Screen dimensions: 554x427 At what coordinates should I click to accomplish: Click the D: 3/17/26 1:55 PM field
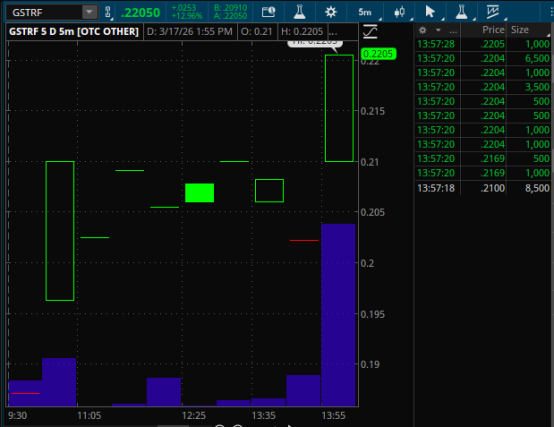190,32
